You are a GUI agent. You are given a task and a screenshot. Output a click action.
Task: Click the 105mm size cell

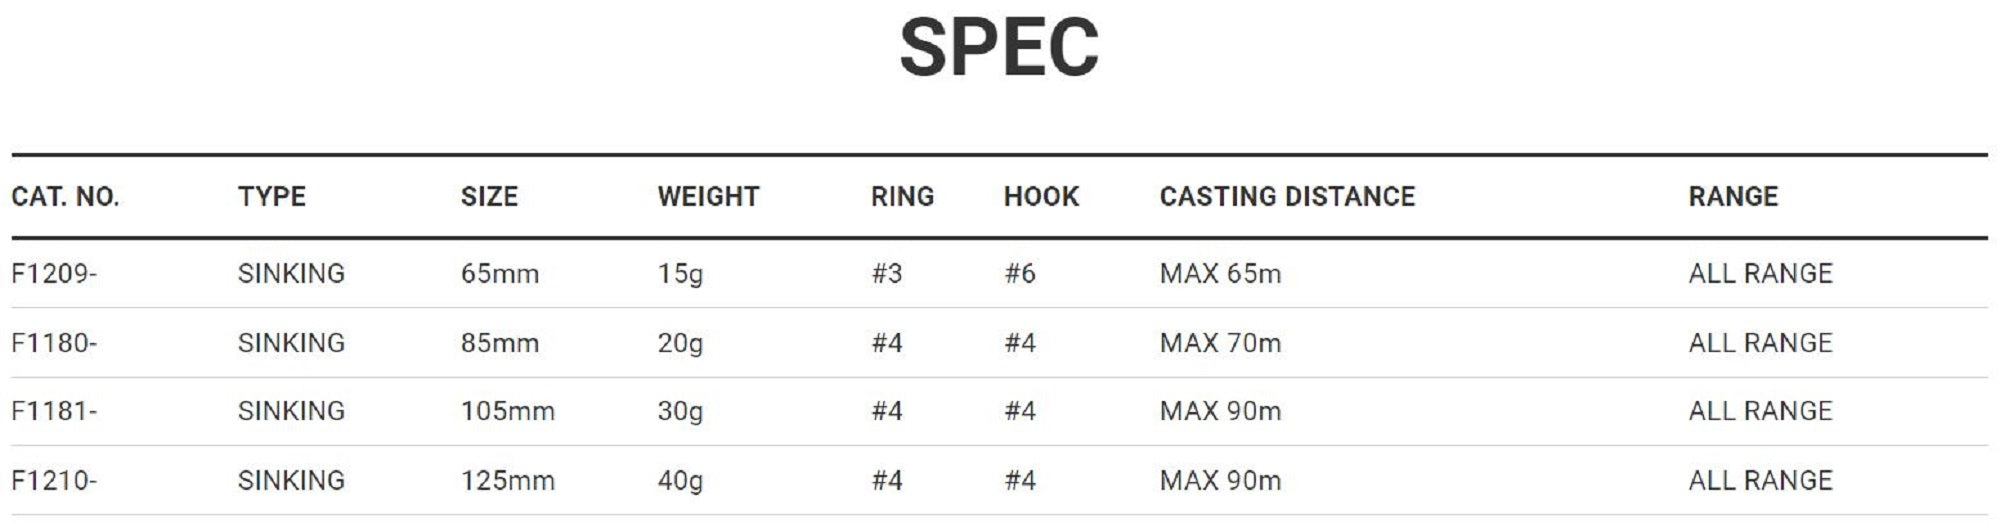pos(507,411)
